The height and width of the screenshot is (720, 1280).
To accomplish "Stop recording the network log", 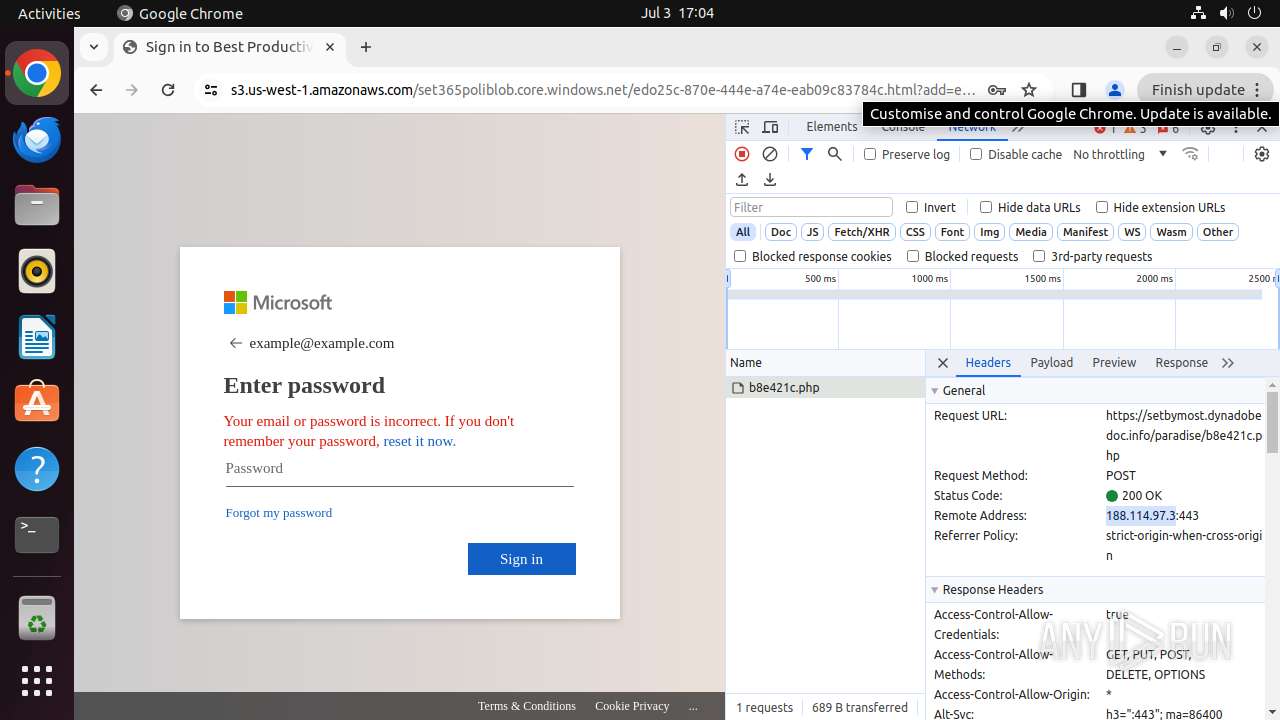I will [x=742, y=154].
